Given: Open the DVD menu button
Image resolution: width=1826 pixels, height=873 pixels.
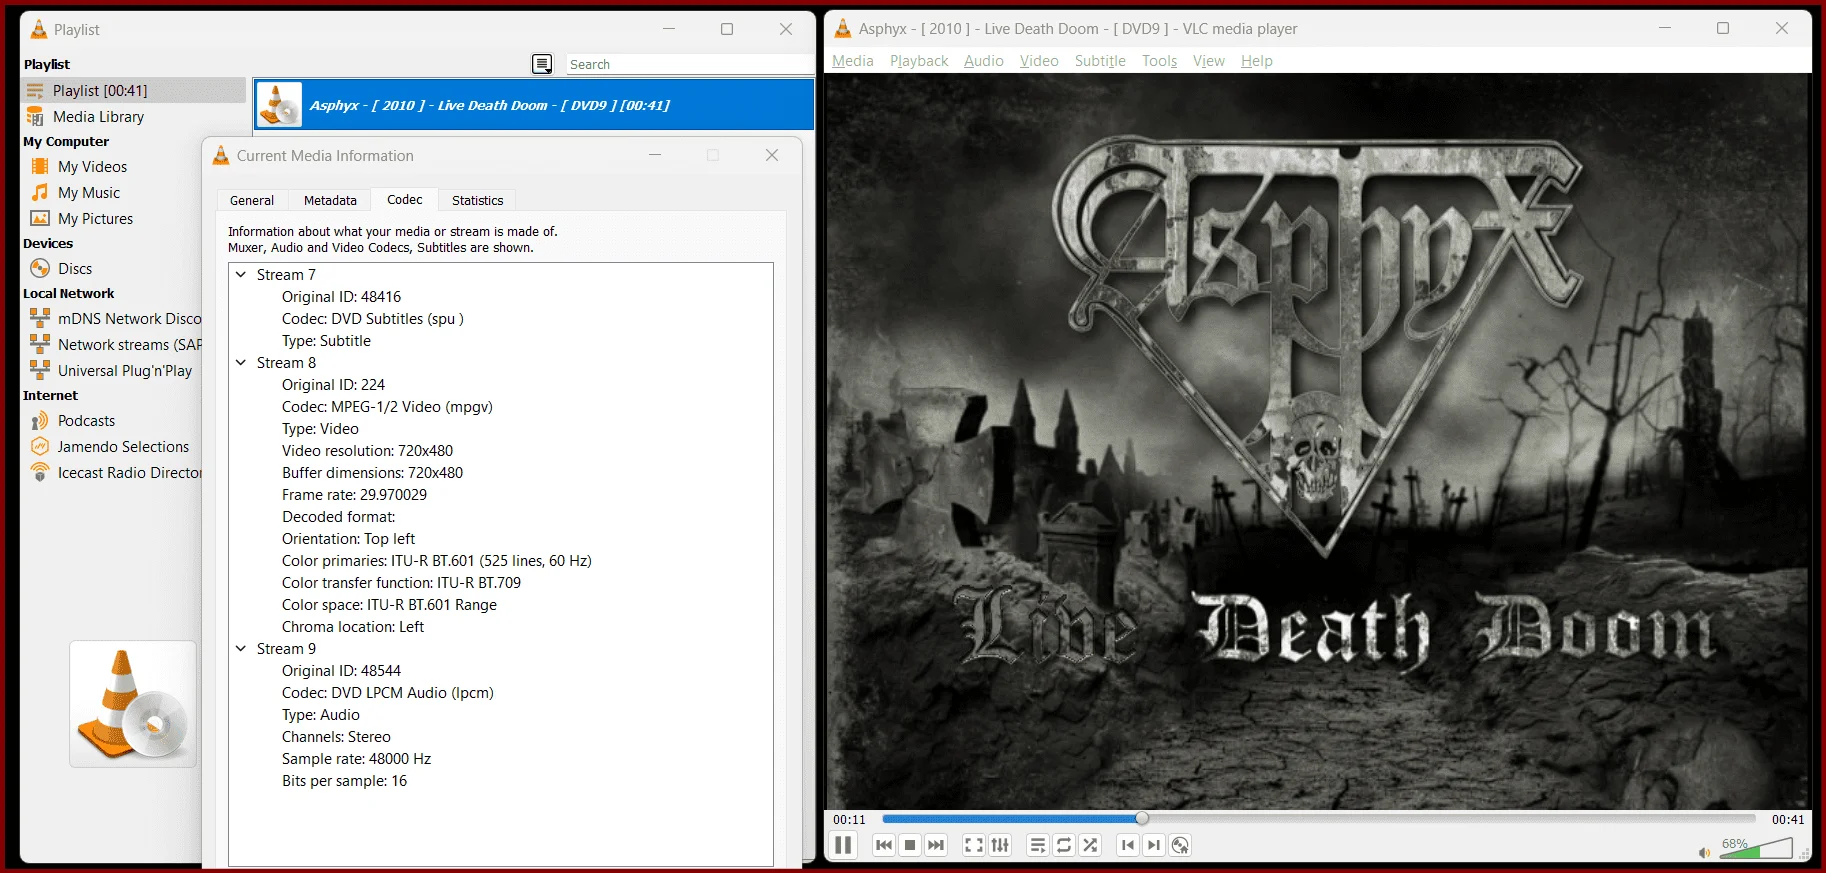Looking at the screenshot, I should point(1180,845).
